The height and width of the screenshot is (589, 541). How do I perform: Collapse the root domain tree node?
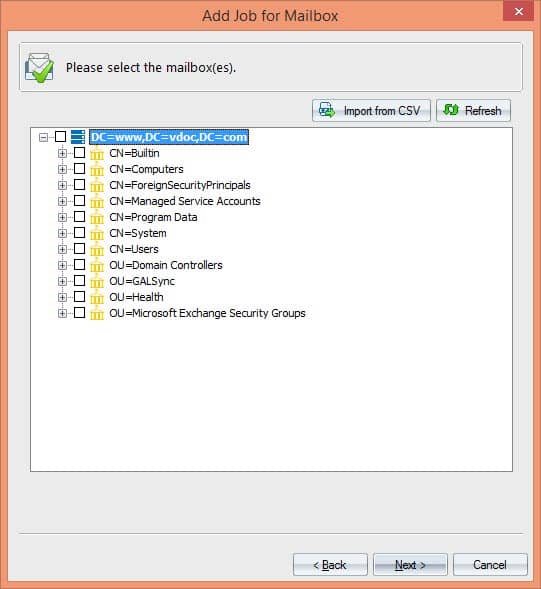point(44,137)
